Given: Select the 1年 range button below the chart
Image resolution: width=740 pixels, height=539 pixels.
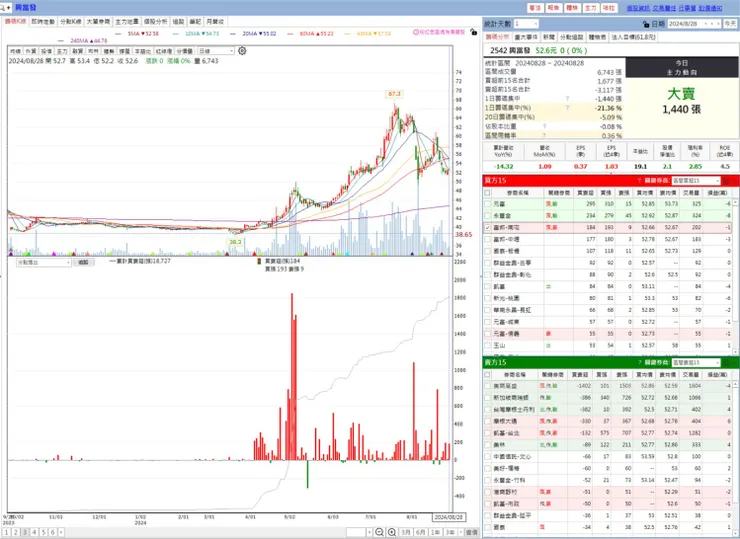Looking at the screenshot, I should (435, 532).
